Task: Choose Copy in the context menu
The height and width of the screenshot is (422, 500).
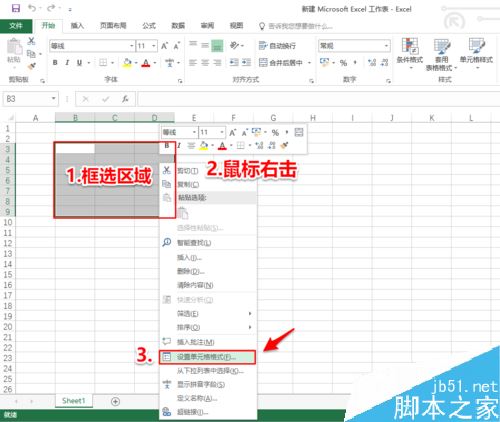Action: click(x=208, y=184)
